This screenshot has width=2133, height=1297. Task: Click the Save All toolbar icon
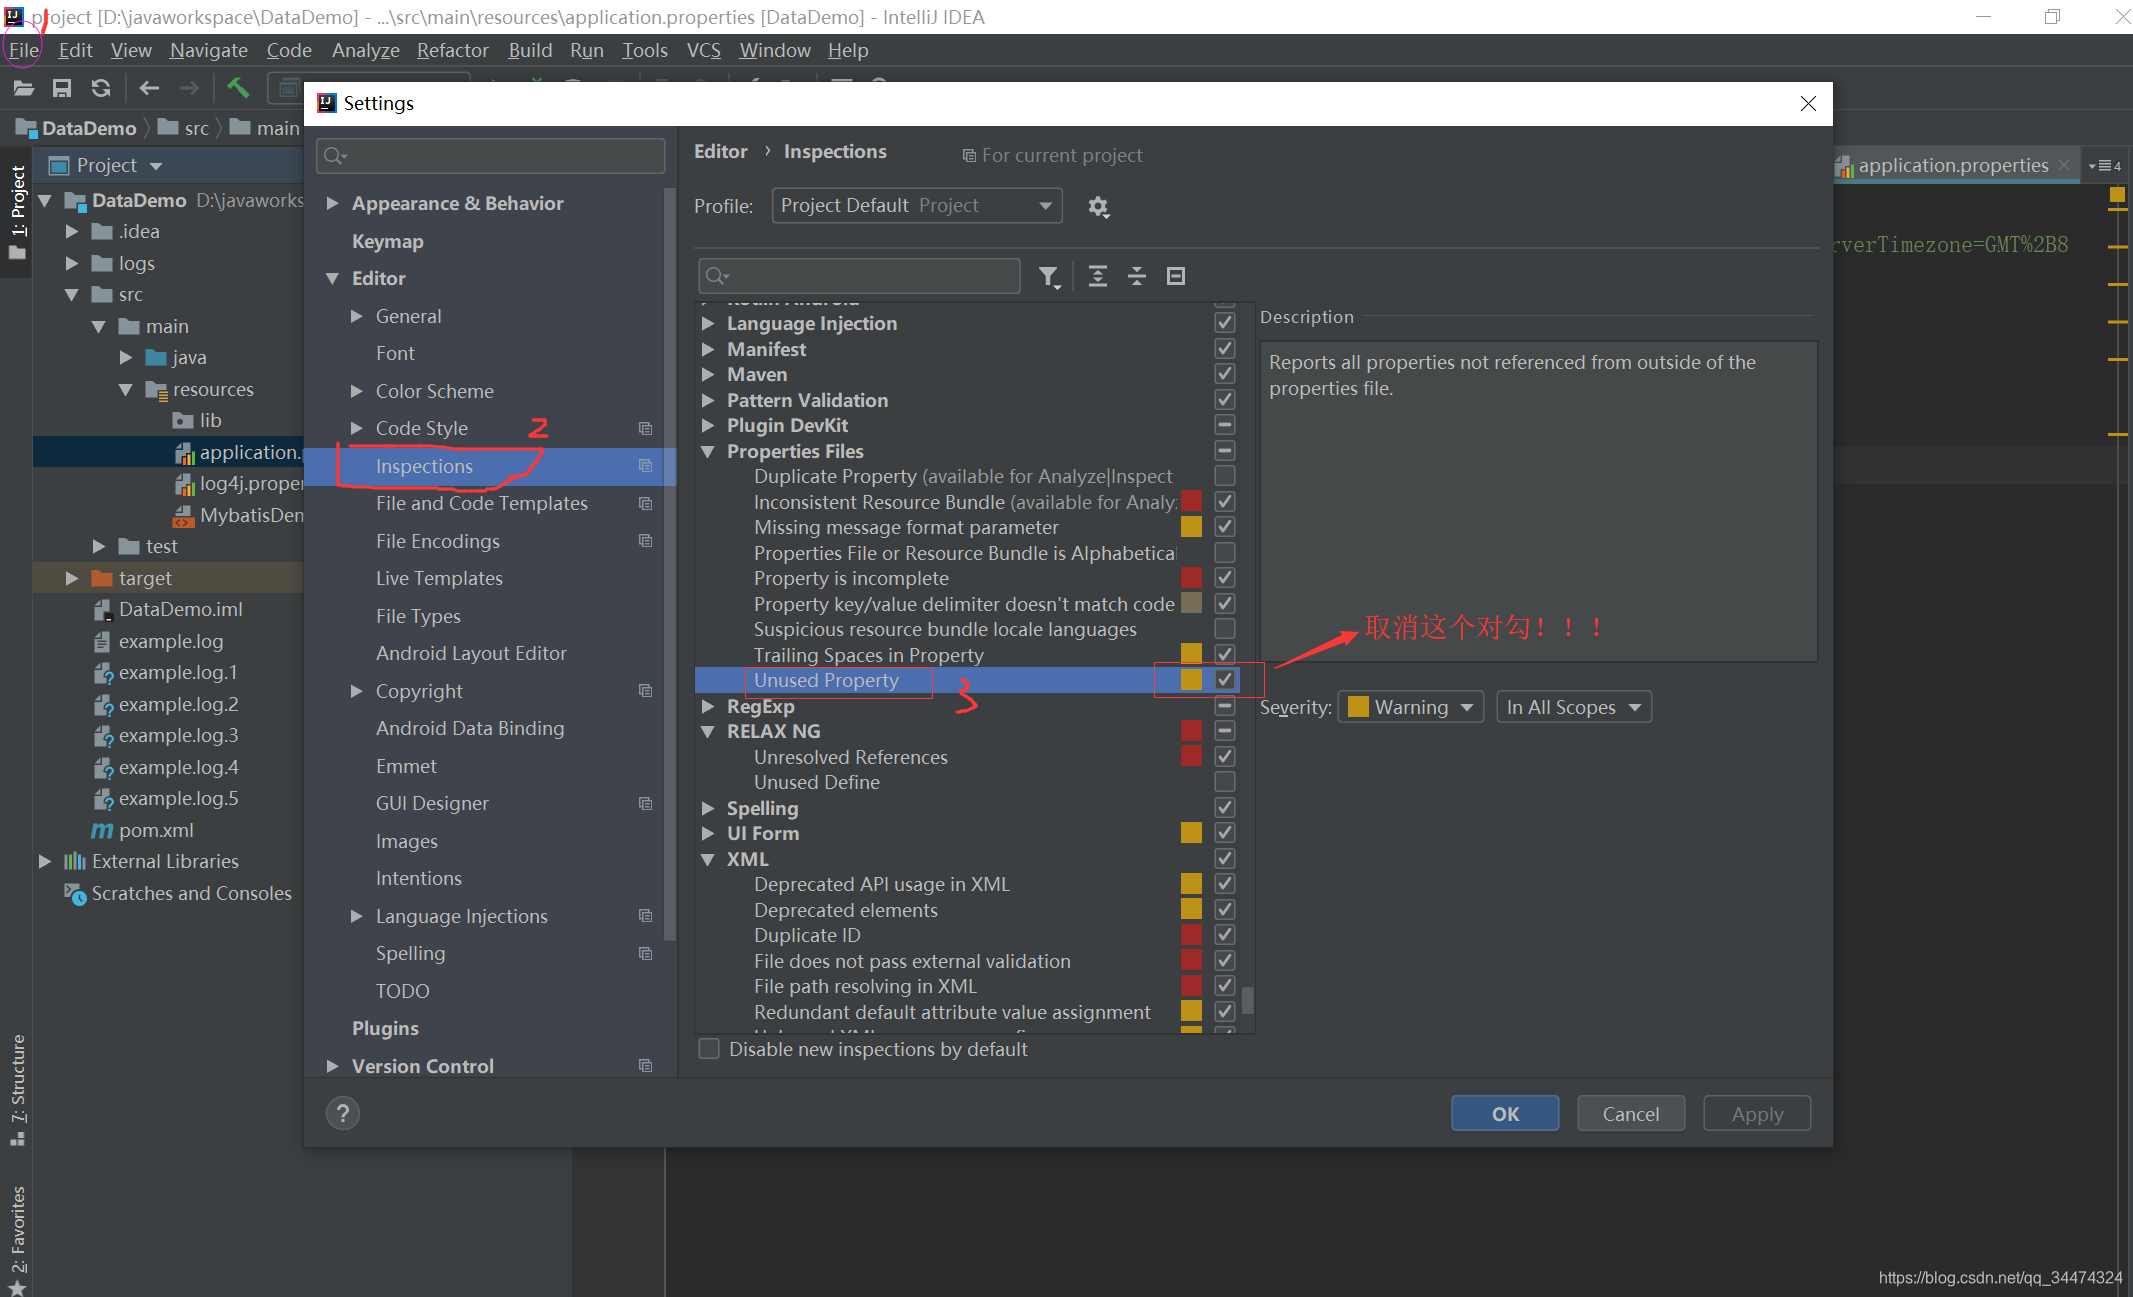(x=62, y=89)
